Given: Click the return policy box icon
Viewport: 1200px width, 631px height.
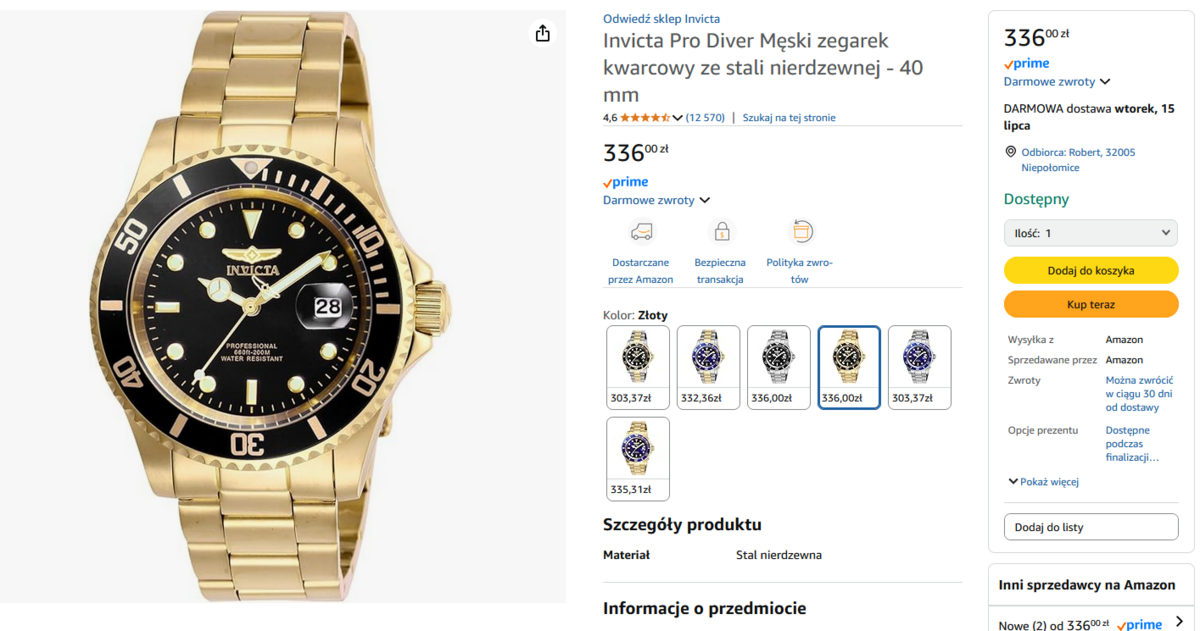Looking at the screenshot, I should pos(800,232).
